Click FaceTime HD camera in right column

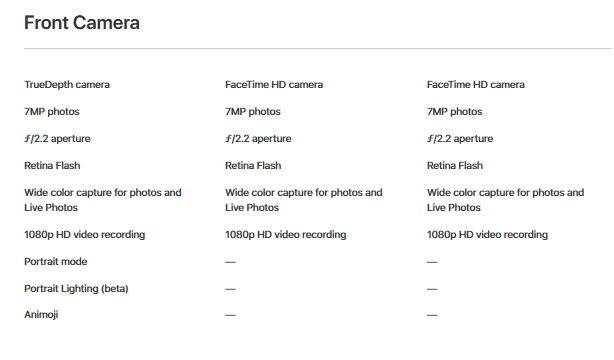coord(475,85)
